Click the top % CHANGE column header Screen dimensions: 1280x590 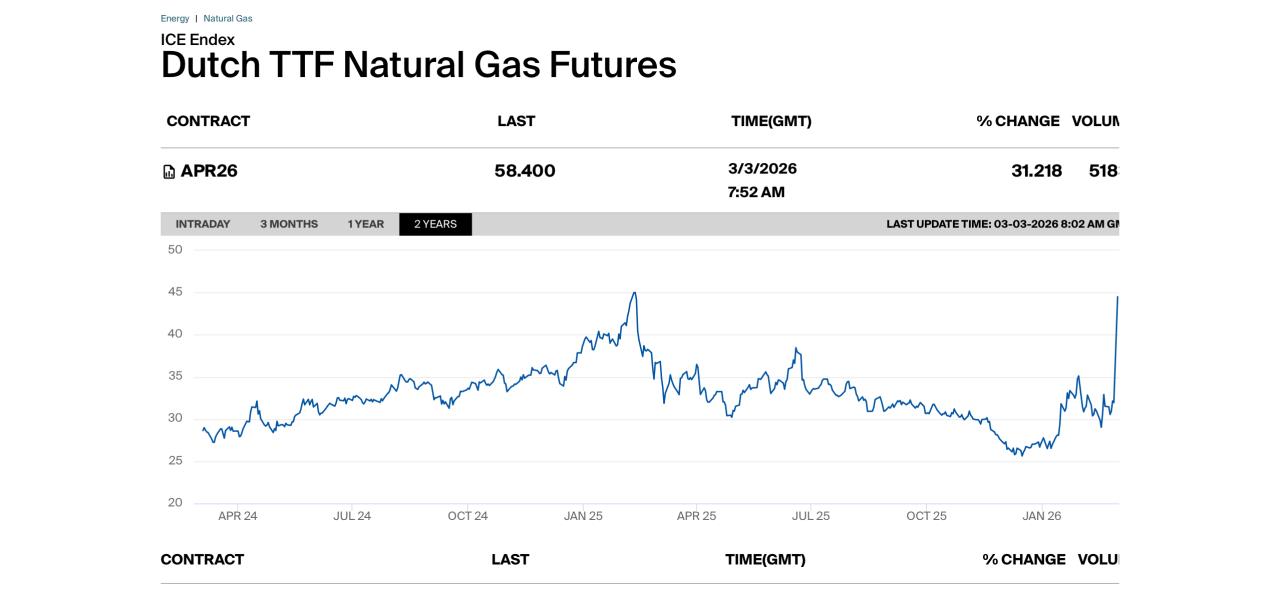(x=1018, y=121)
